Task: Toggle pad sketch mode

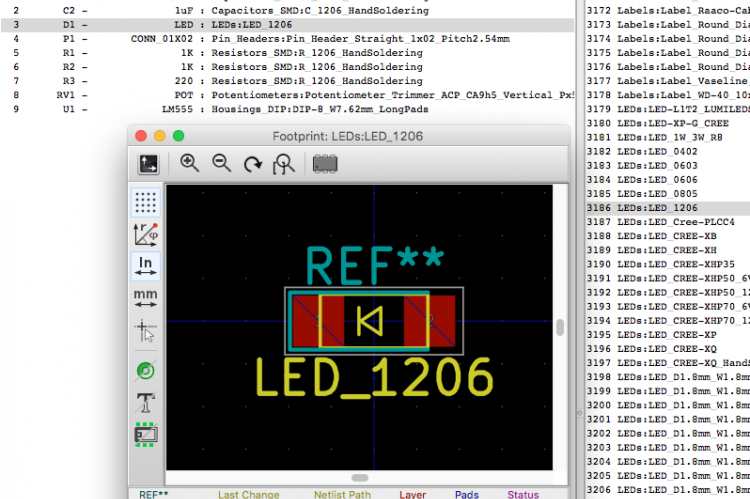Action: click(145, 371)
